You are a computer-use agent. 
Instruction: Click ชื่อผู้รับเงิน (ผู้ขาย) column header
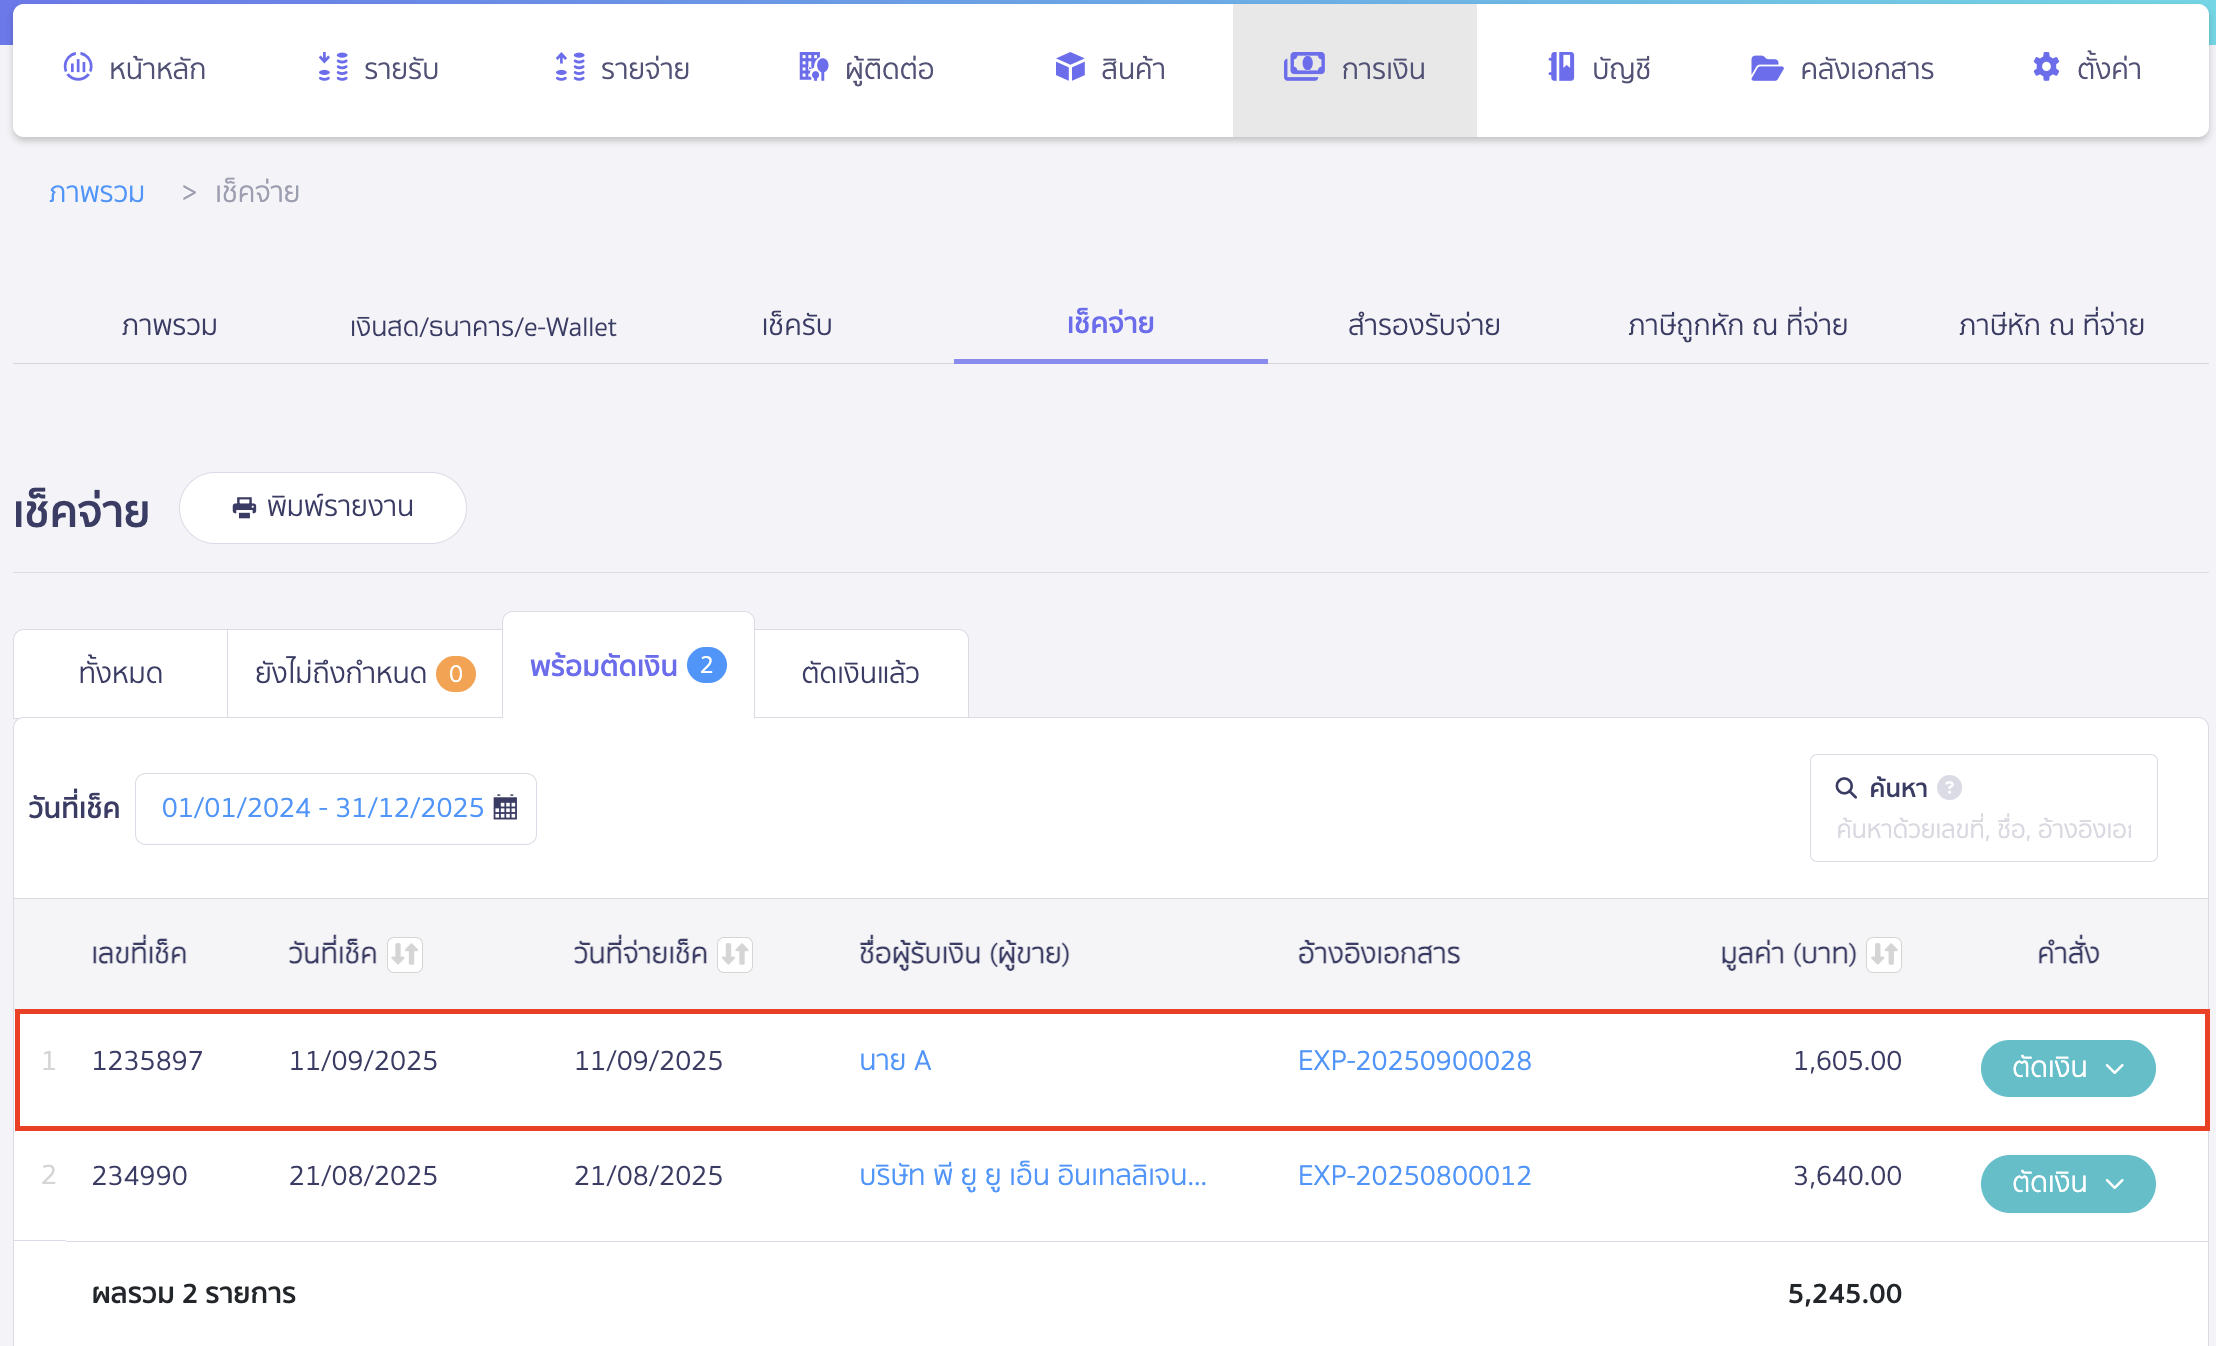coord(964,954)
